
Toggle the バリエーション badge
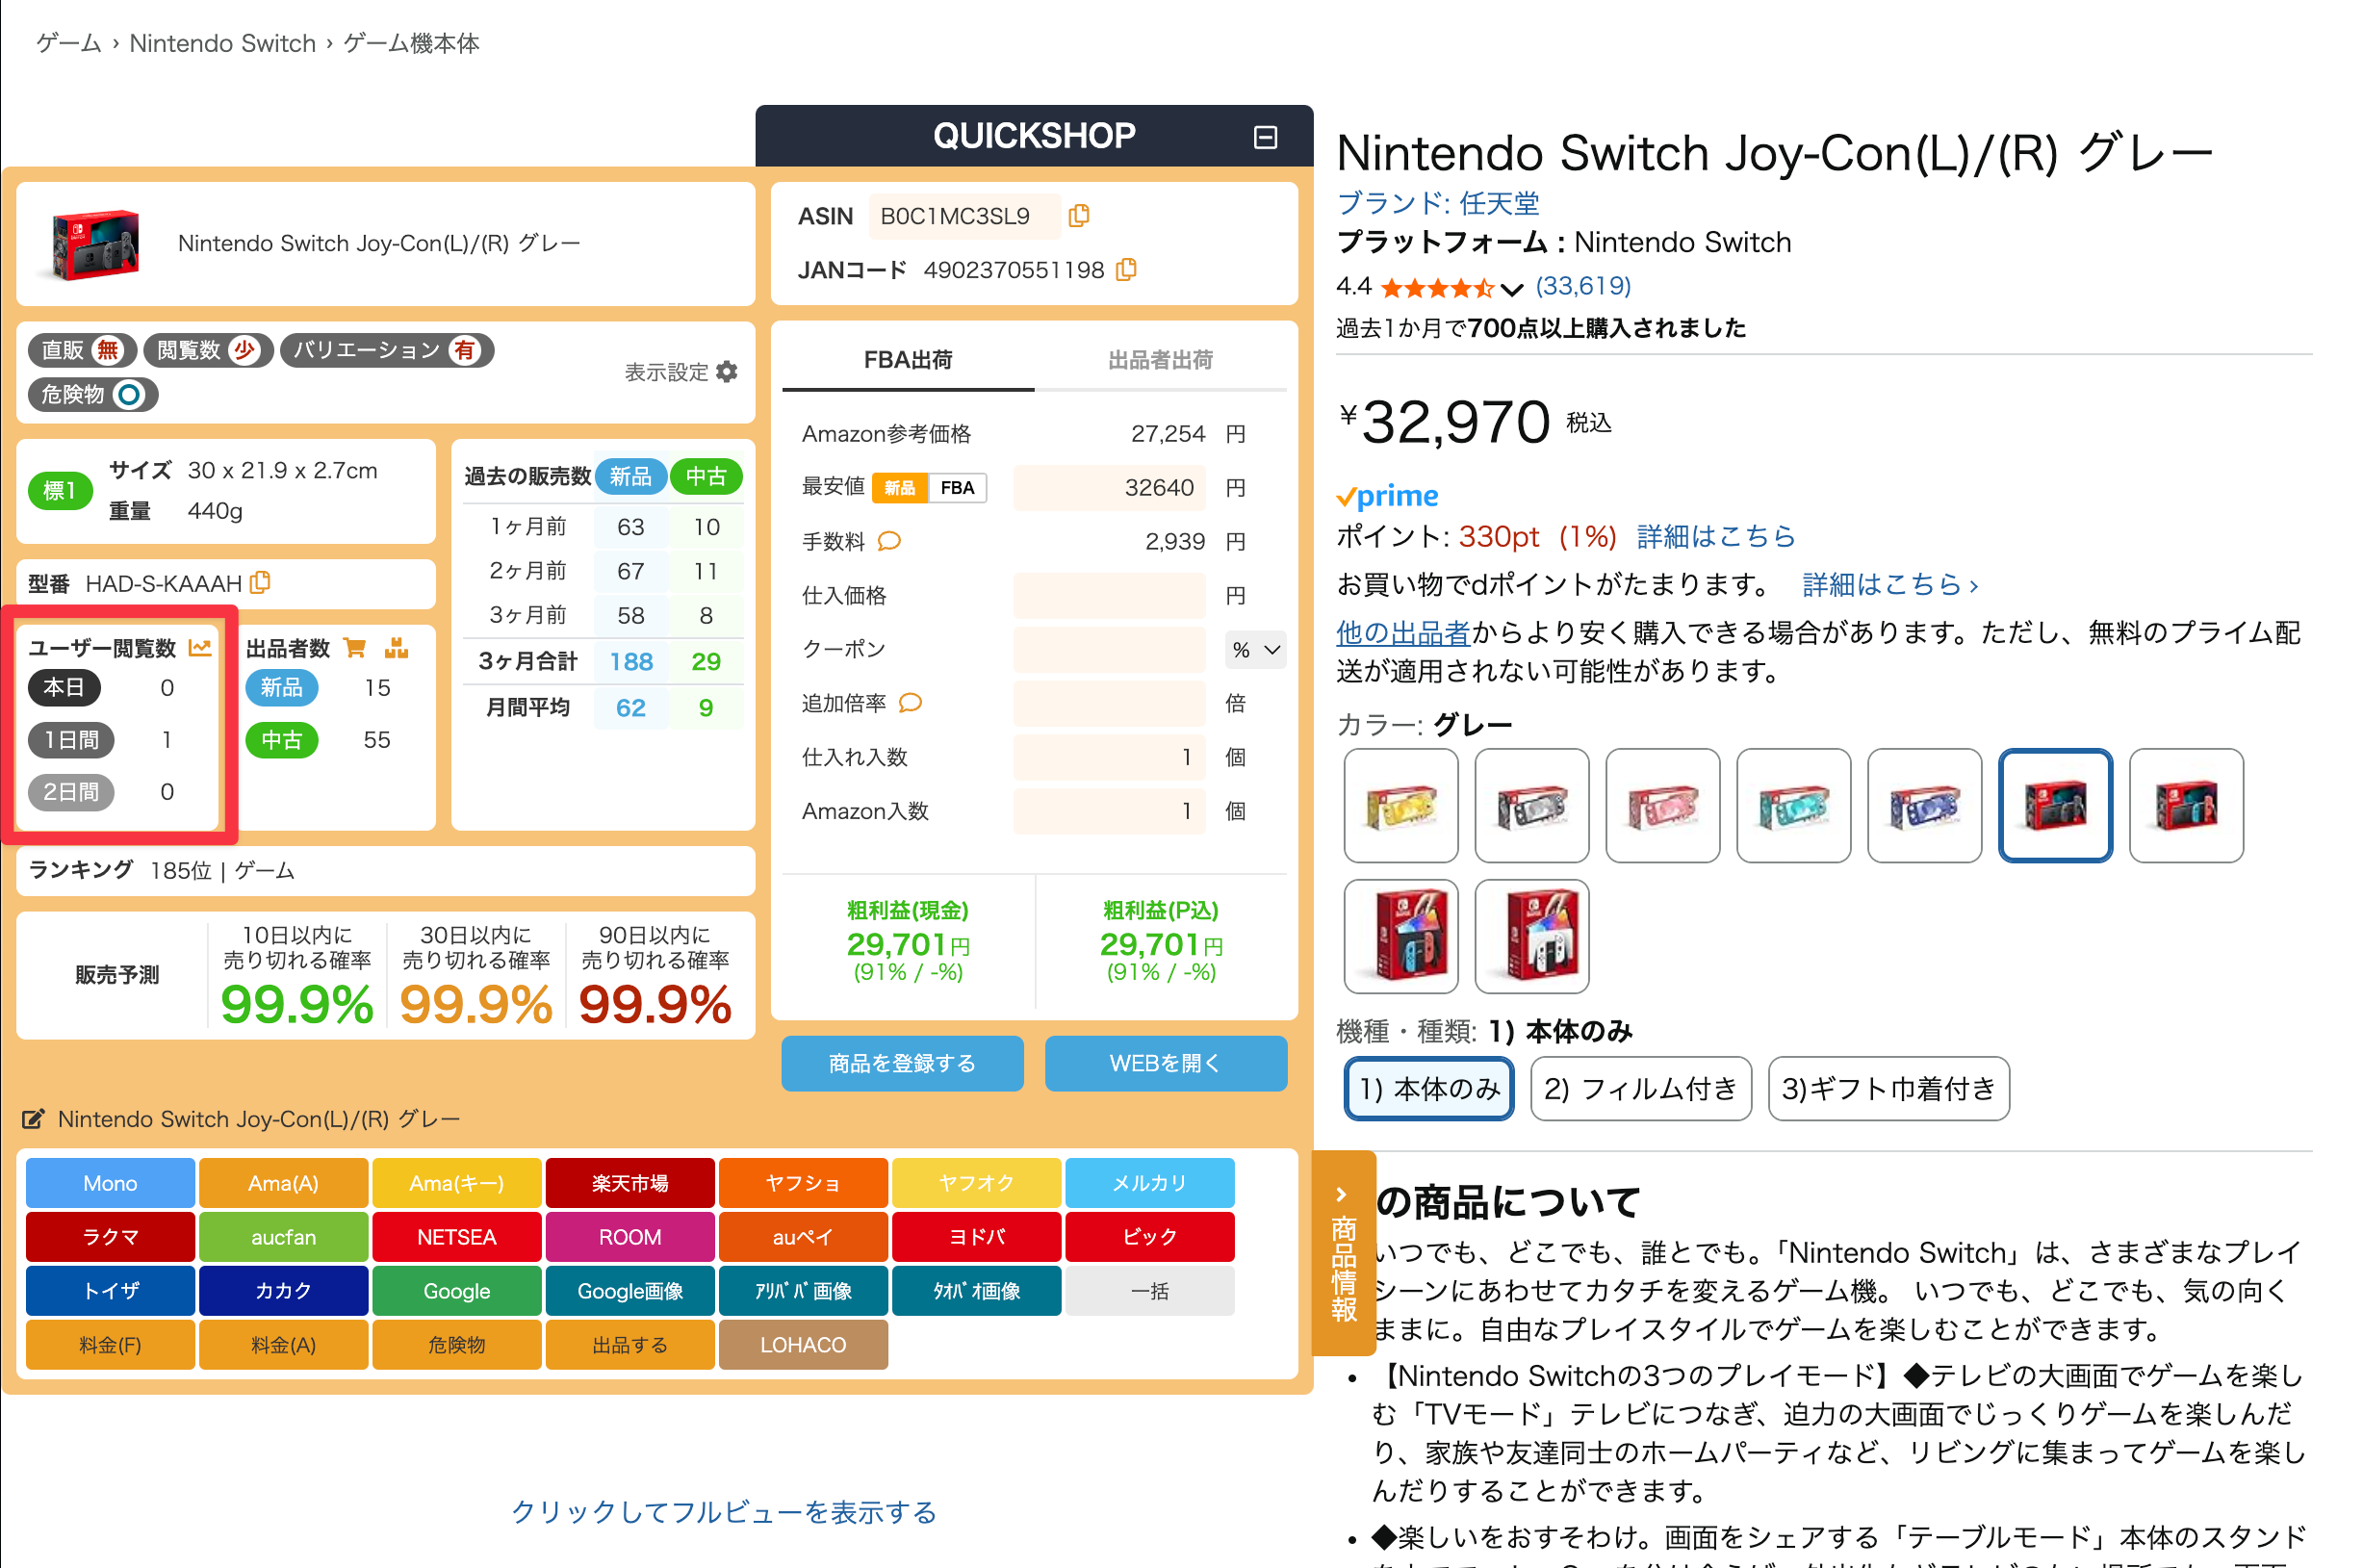point(387,350)
